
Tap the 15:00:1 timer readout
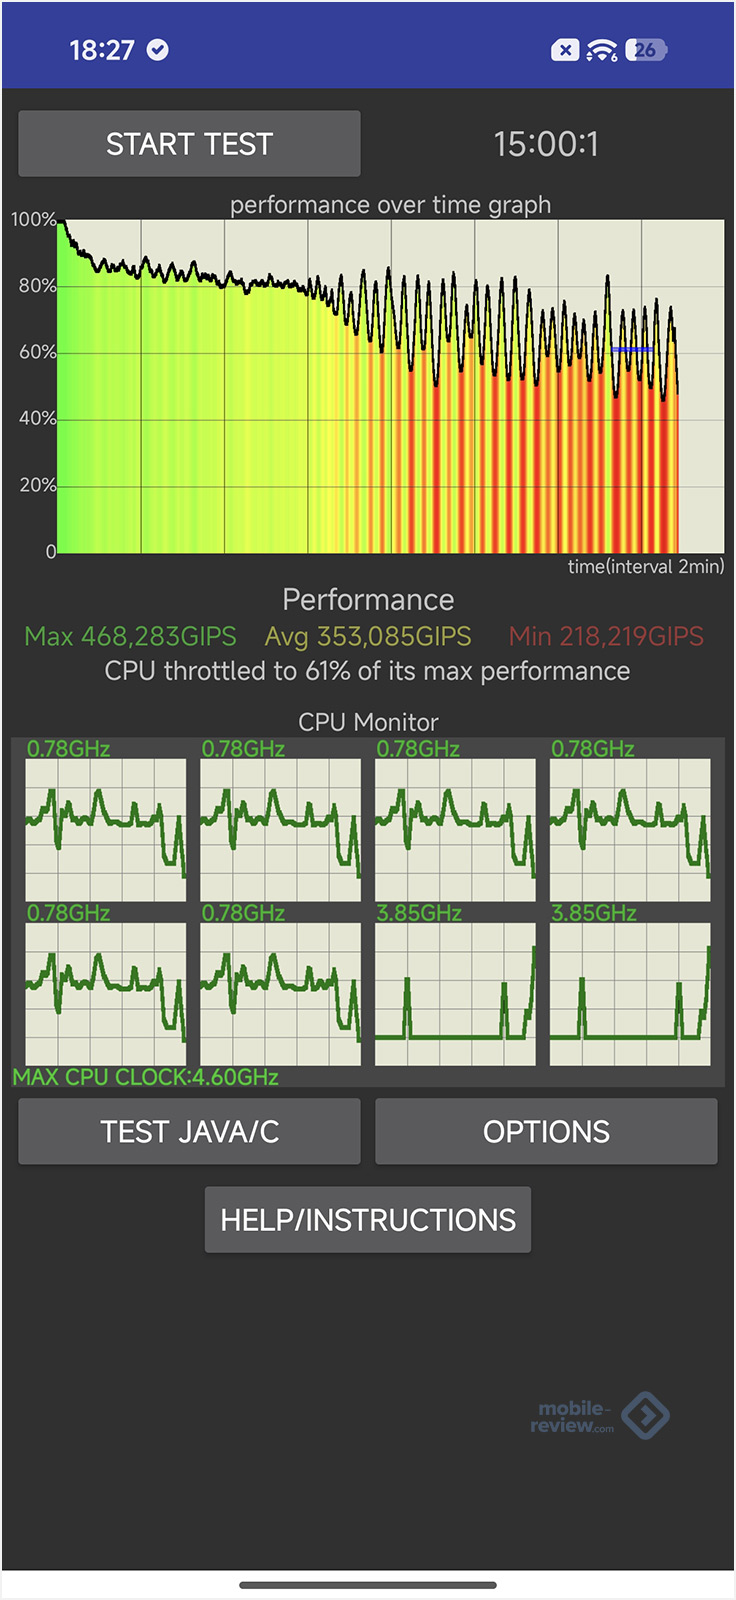546,144
